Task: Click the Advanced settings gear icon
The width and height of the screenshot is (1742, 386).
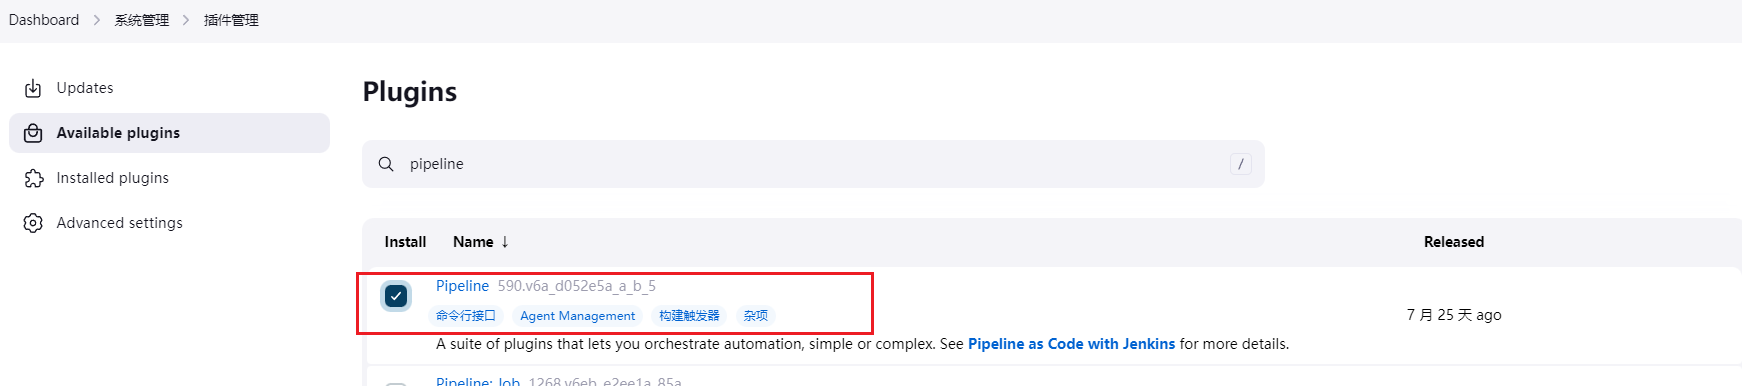Action: [x=33, y=223]
